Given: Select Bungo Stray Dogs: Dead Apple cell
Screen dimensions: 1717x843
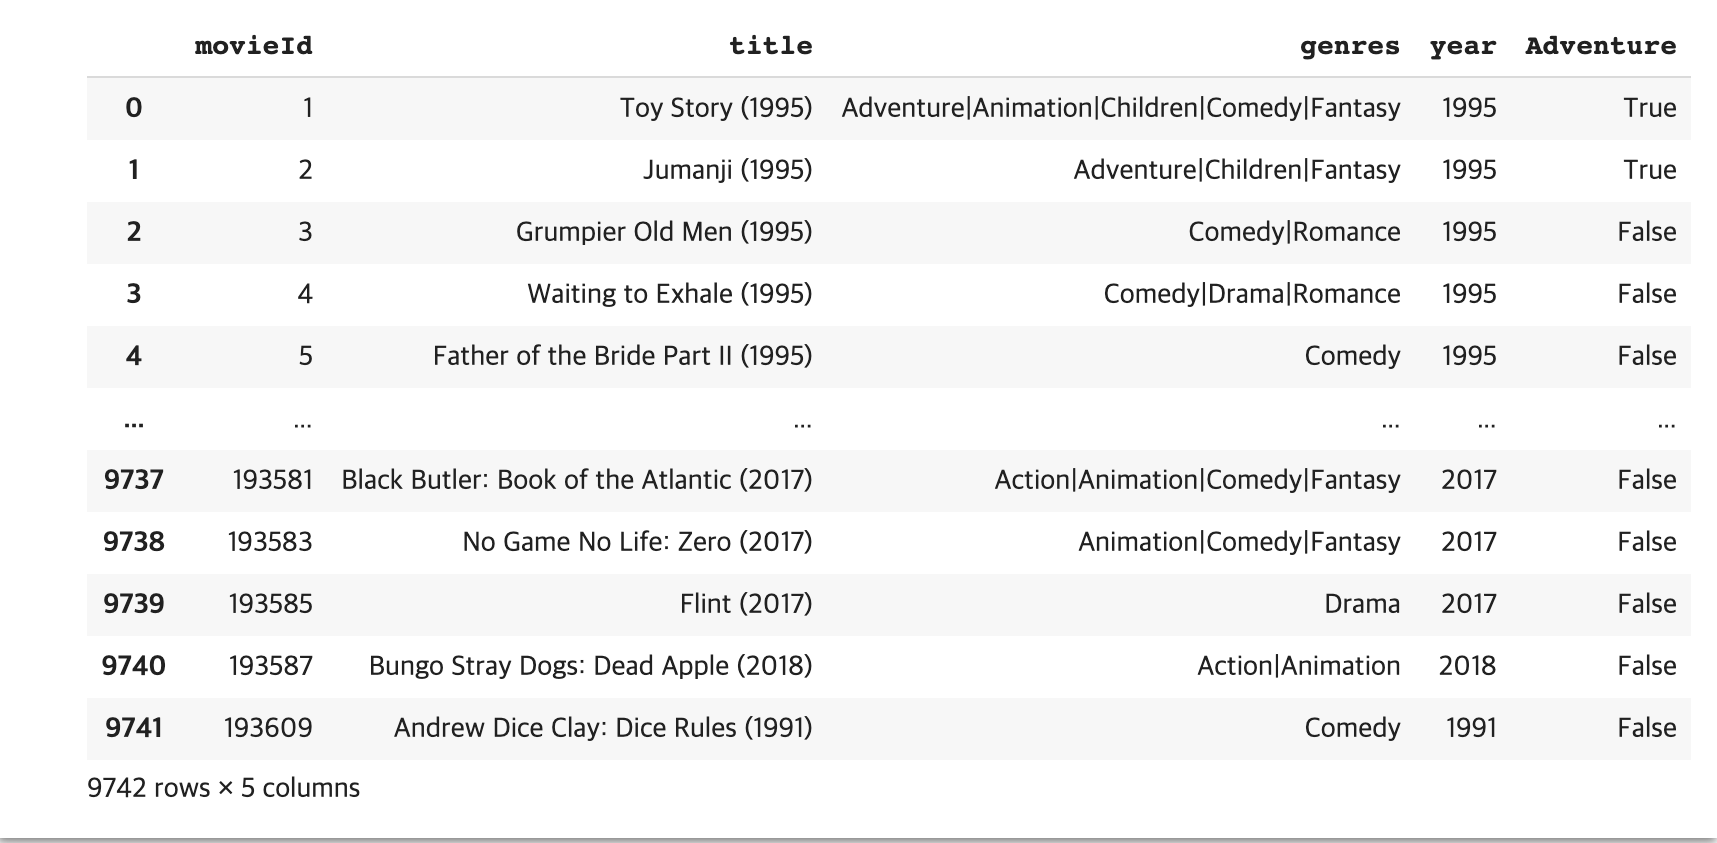Looking at the screenshot, I should click(x=590, y=666).
